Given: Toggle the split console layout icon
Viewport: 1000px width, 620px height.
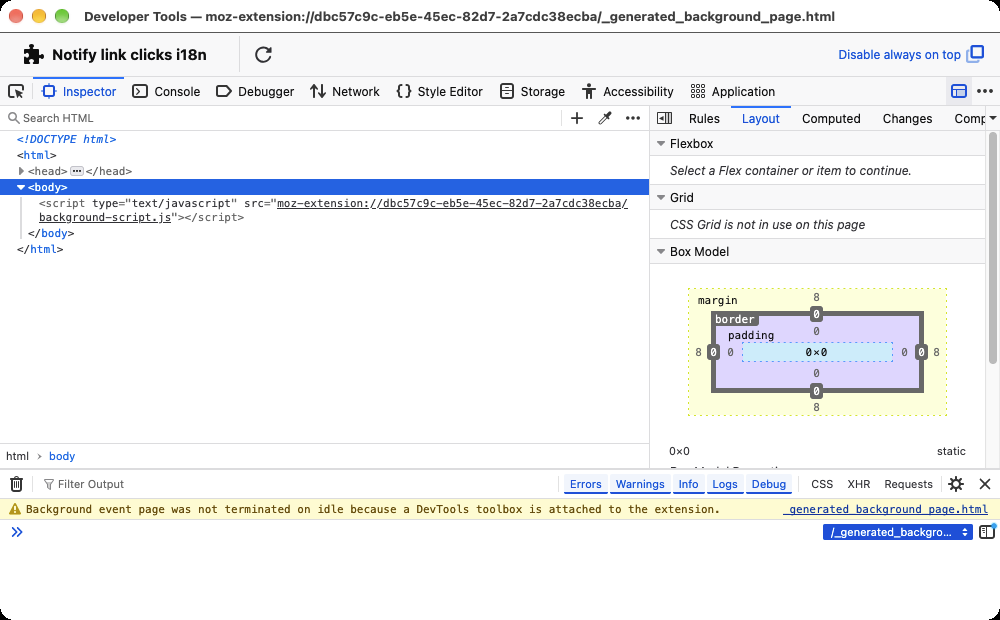Looking at the screenshot, I should (959, 91).
